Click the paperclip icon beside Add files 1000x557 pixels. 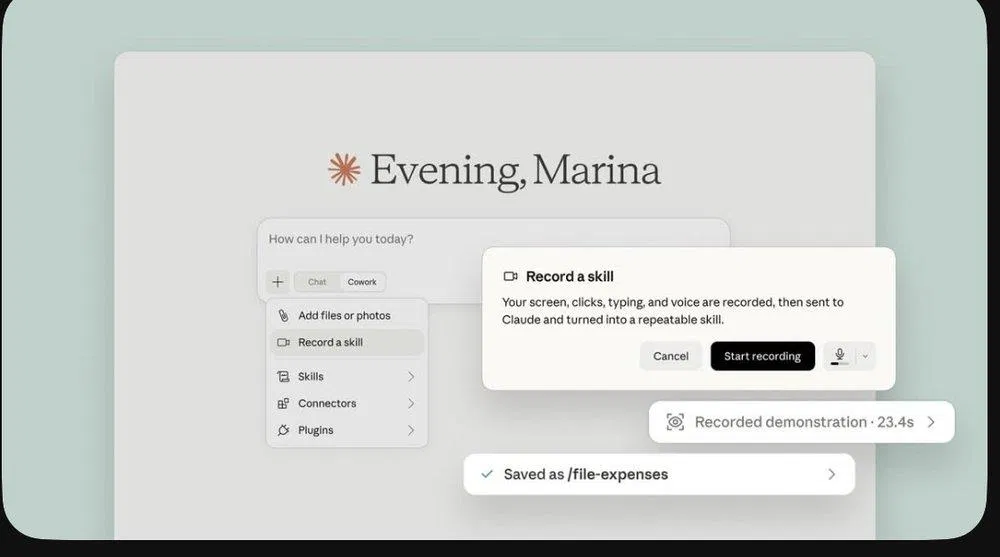[283, 315]
